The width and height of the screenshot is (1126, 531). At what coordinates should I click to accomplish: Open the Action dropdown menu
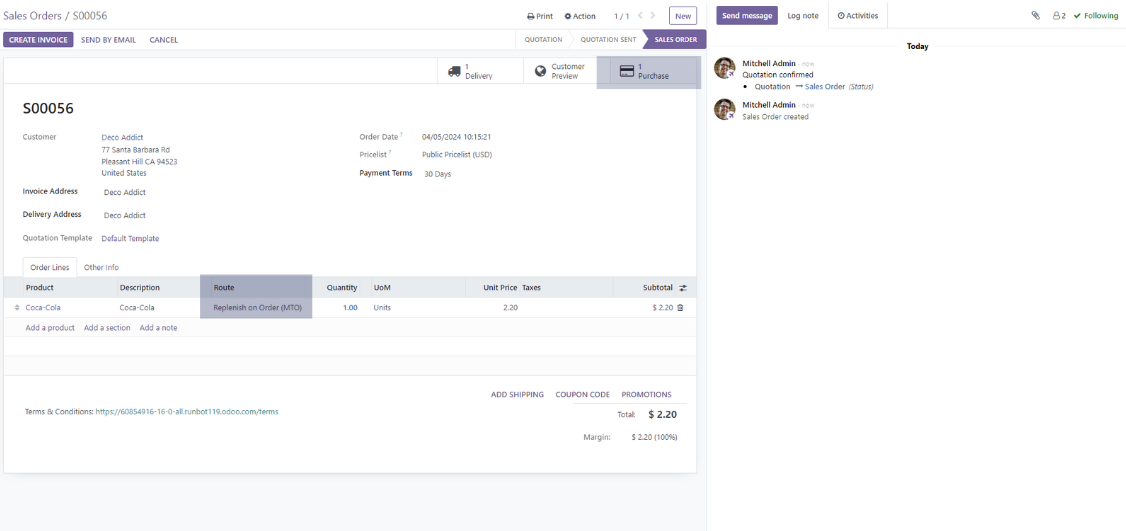580,16
